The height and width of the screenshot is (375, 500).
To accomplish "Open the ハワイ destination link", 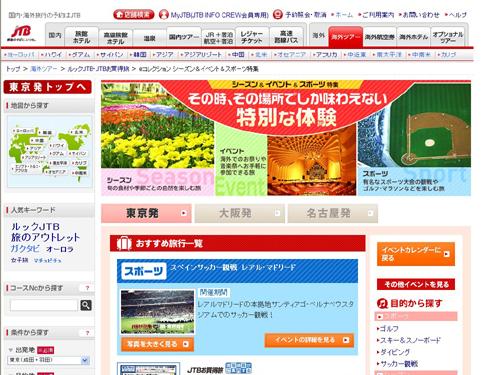I will 53,54.
